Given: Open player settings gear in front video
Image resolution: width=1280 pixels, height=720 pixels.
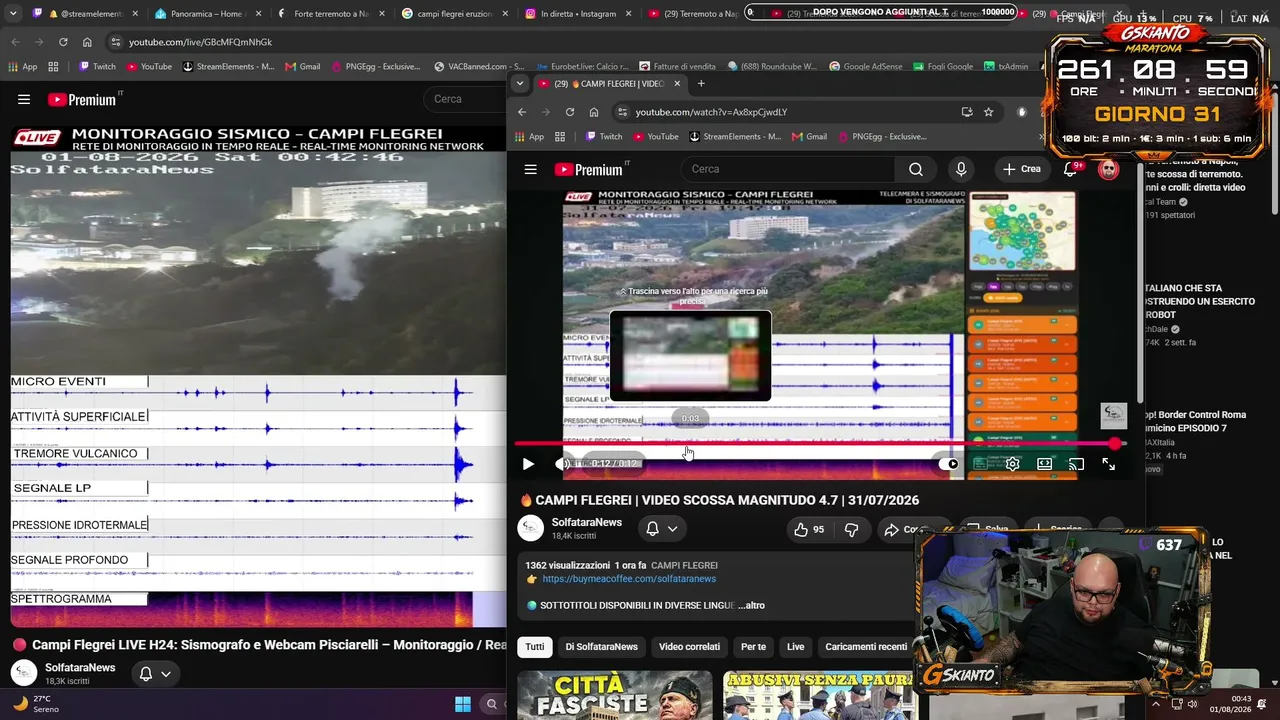Looking at the screenshot, I should (x=1013, y=464).
